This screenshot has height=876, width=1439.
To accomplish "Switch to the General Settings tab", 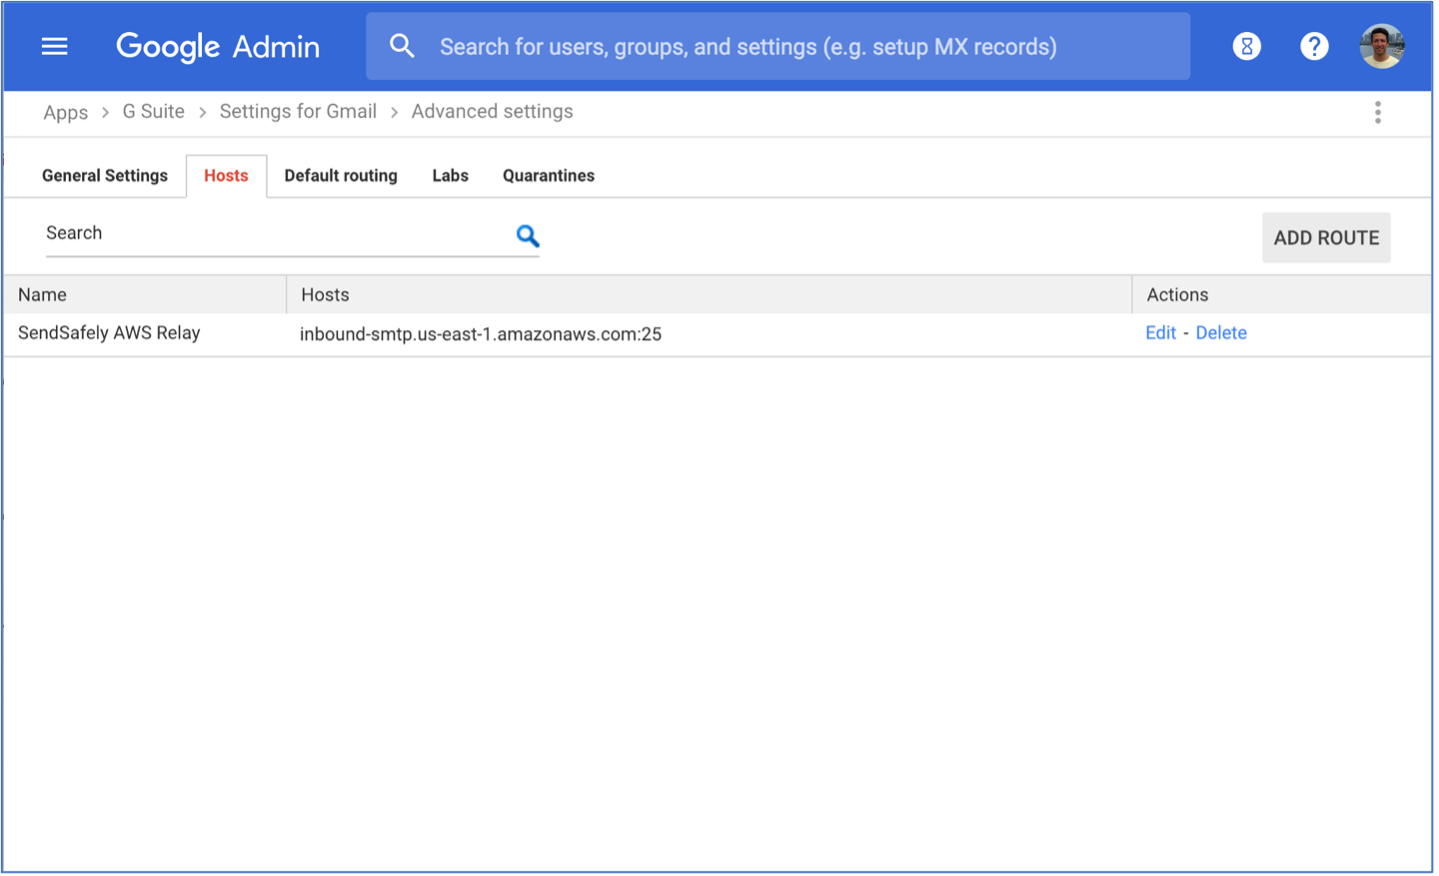I will coord(105,176).
